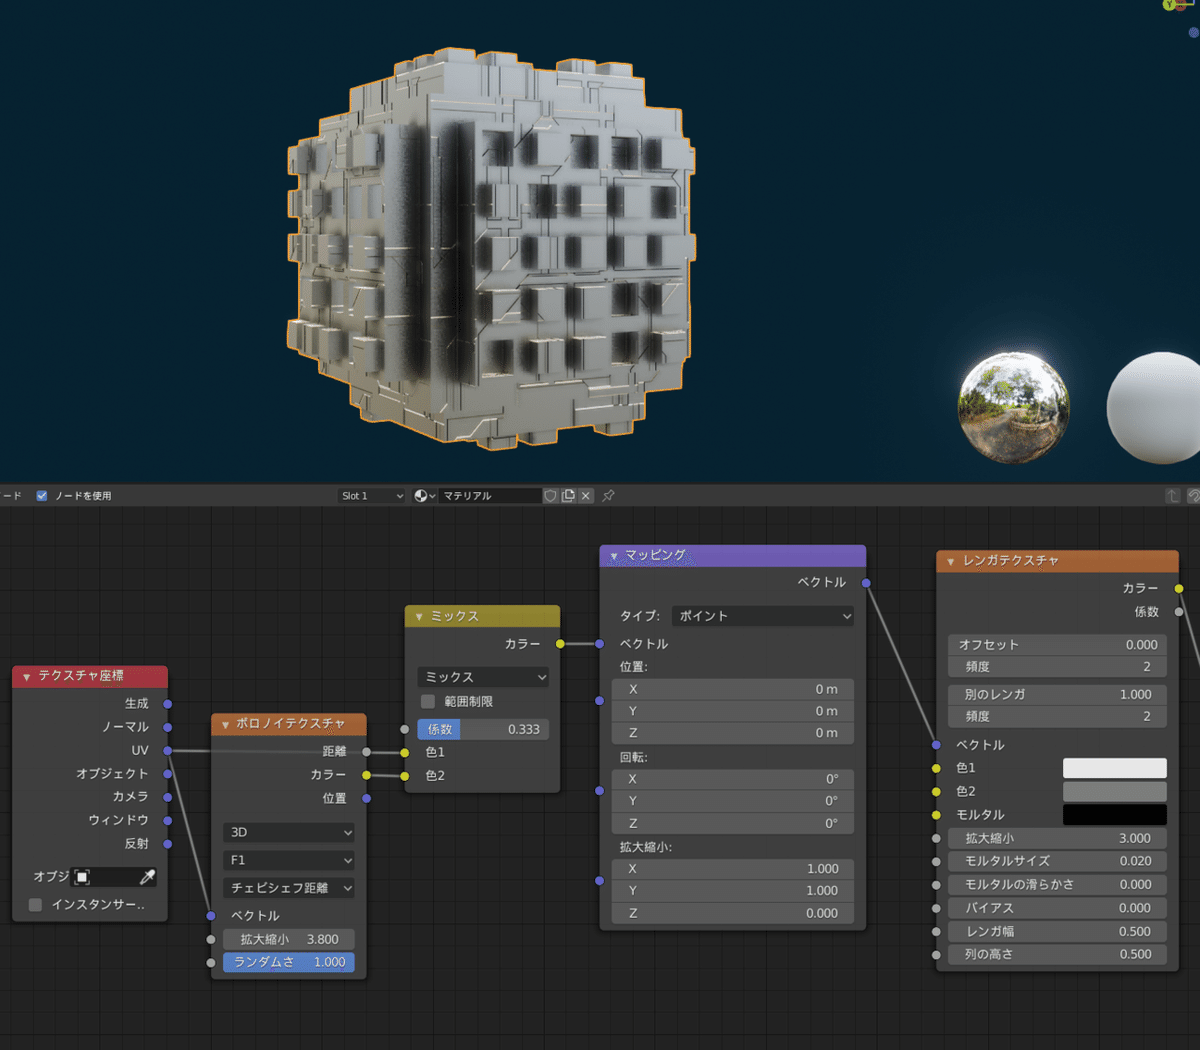The height and width of the screenshot is (1050, 1200).
Task: Click the 生成 output socket
Action: [167, 704]
